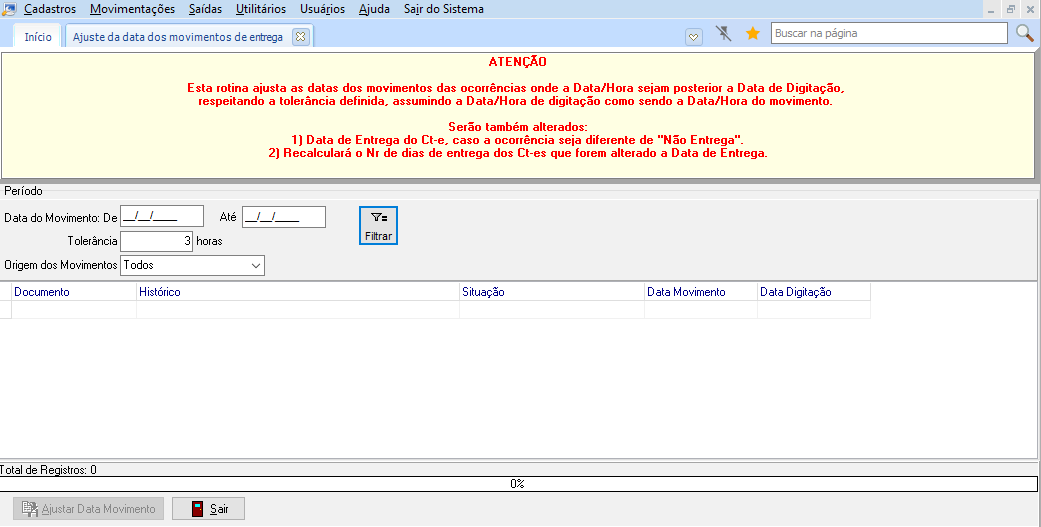The height and width of the screenshot is (527, 1041).
Task: Click the Tolerância hours field
Action: 157,241
